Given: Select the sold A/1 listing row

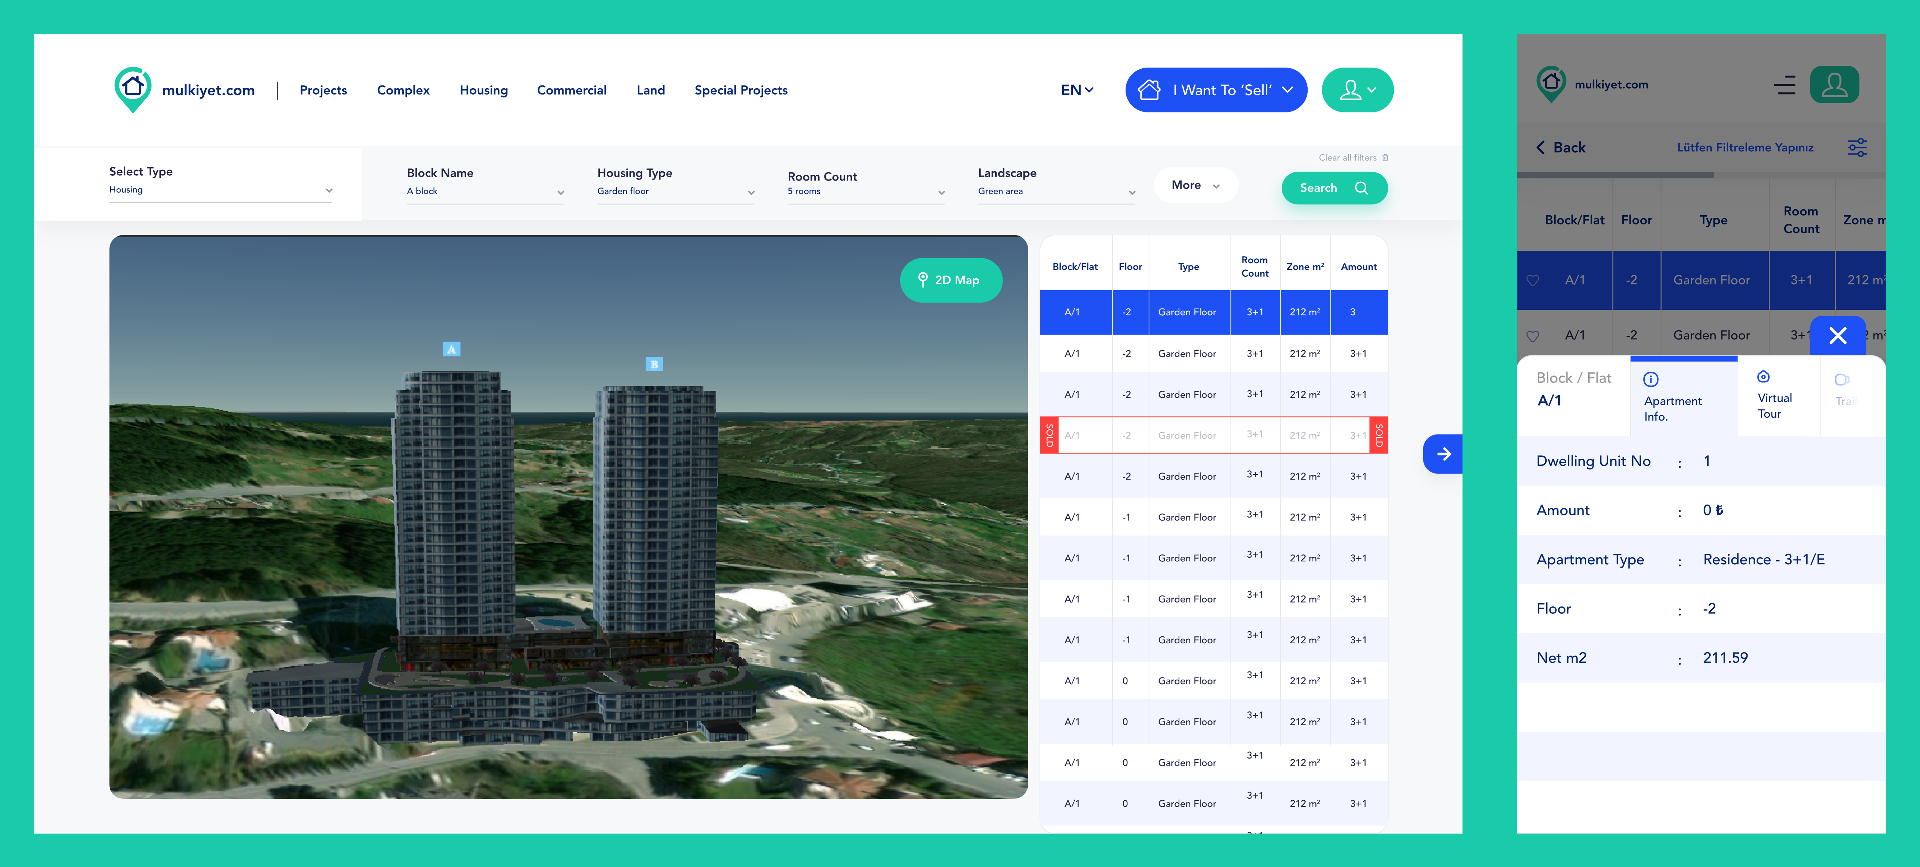Looking at the screenshot, I should pos(1213,435).
